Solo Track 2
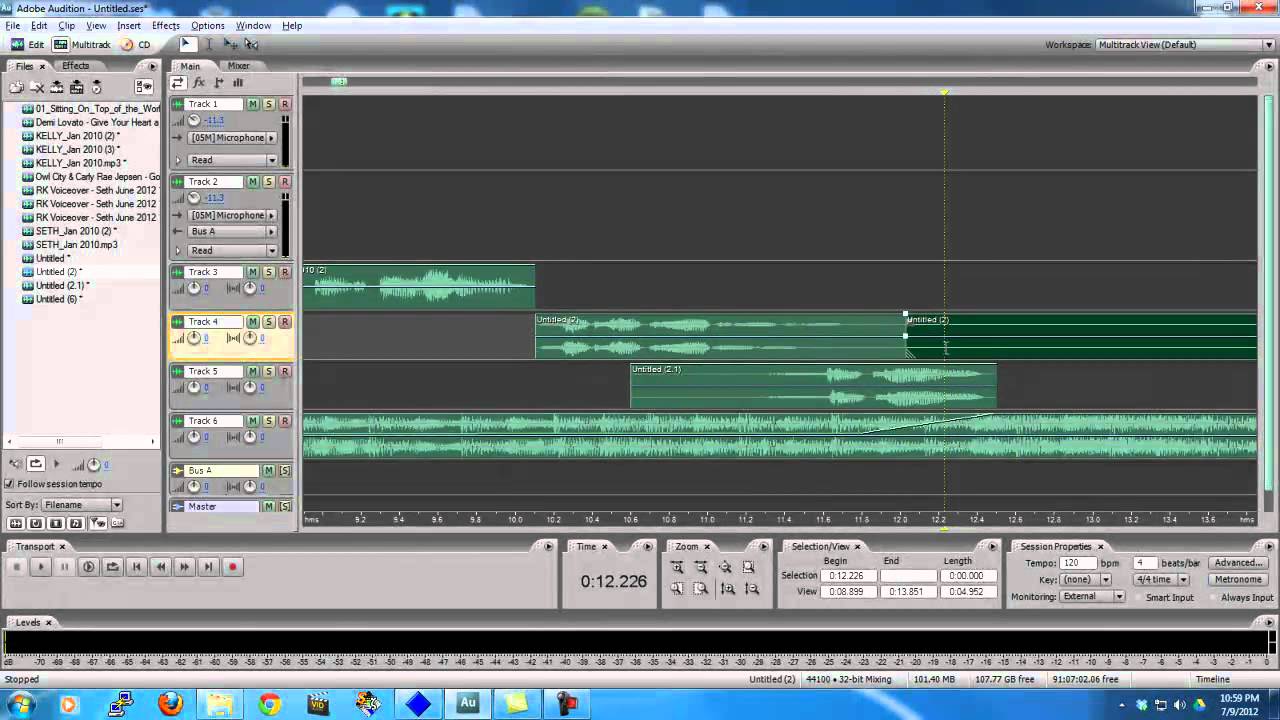 coord(269,182)
